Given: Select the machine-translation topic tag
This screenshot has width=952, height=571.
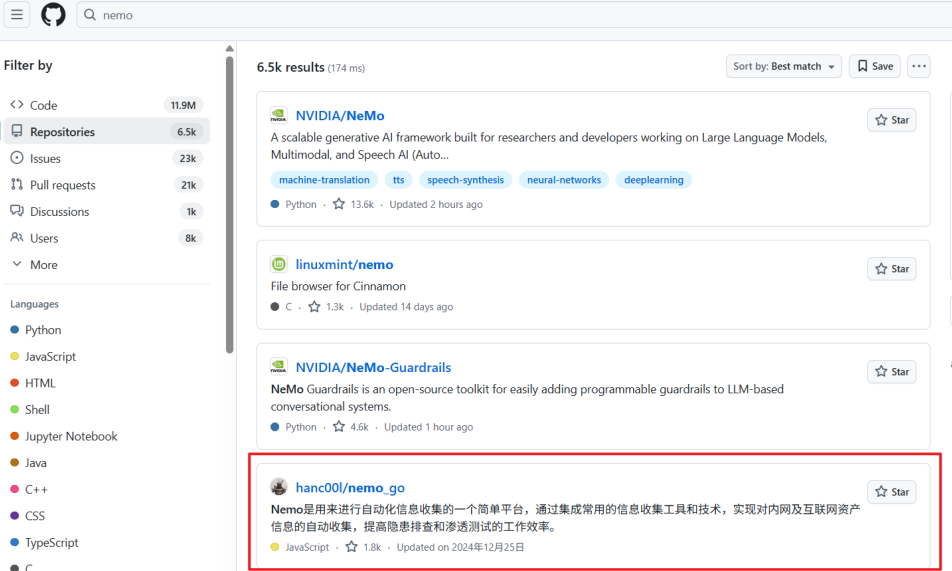Looking at the screenshot, I should (x=324, y=180).
